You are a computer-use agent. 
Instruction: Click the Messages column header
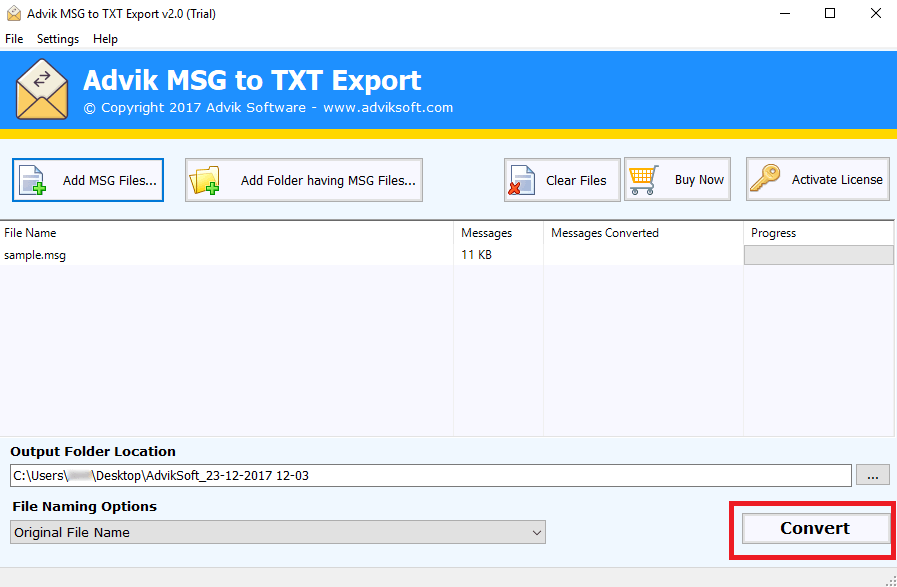(498, 233)
